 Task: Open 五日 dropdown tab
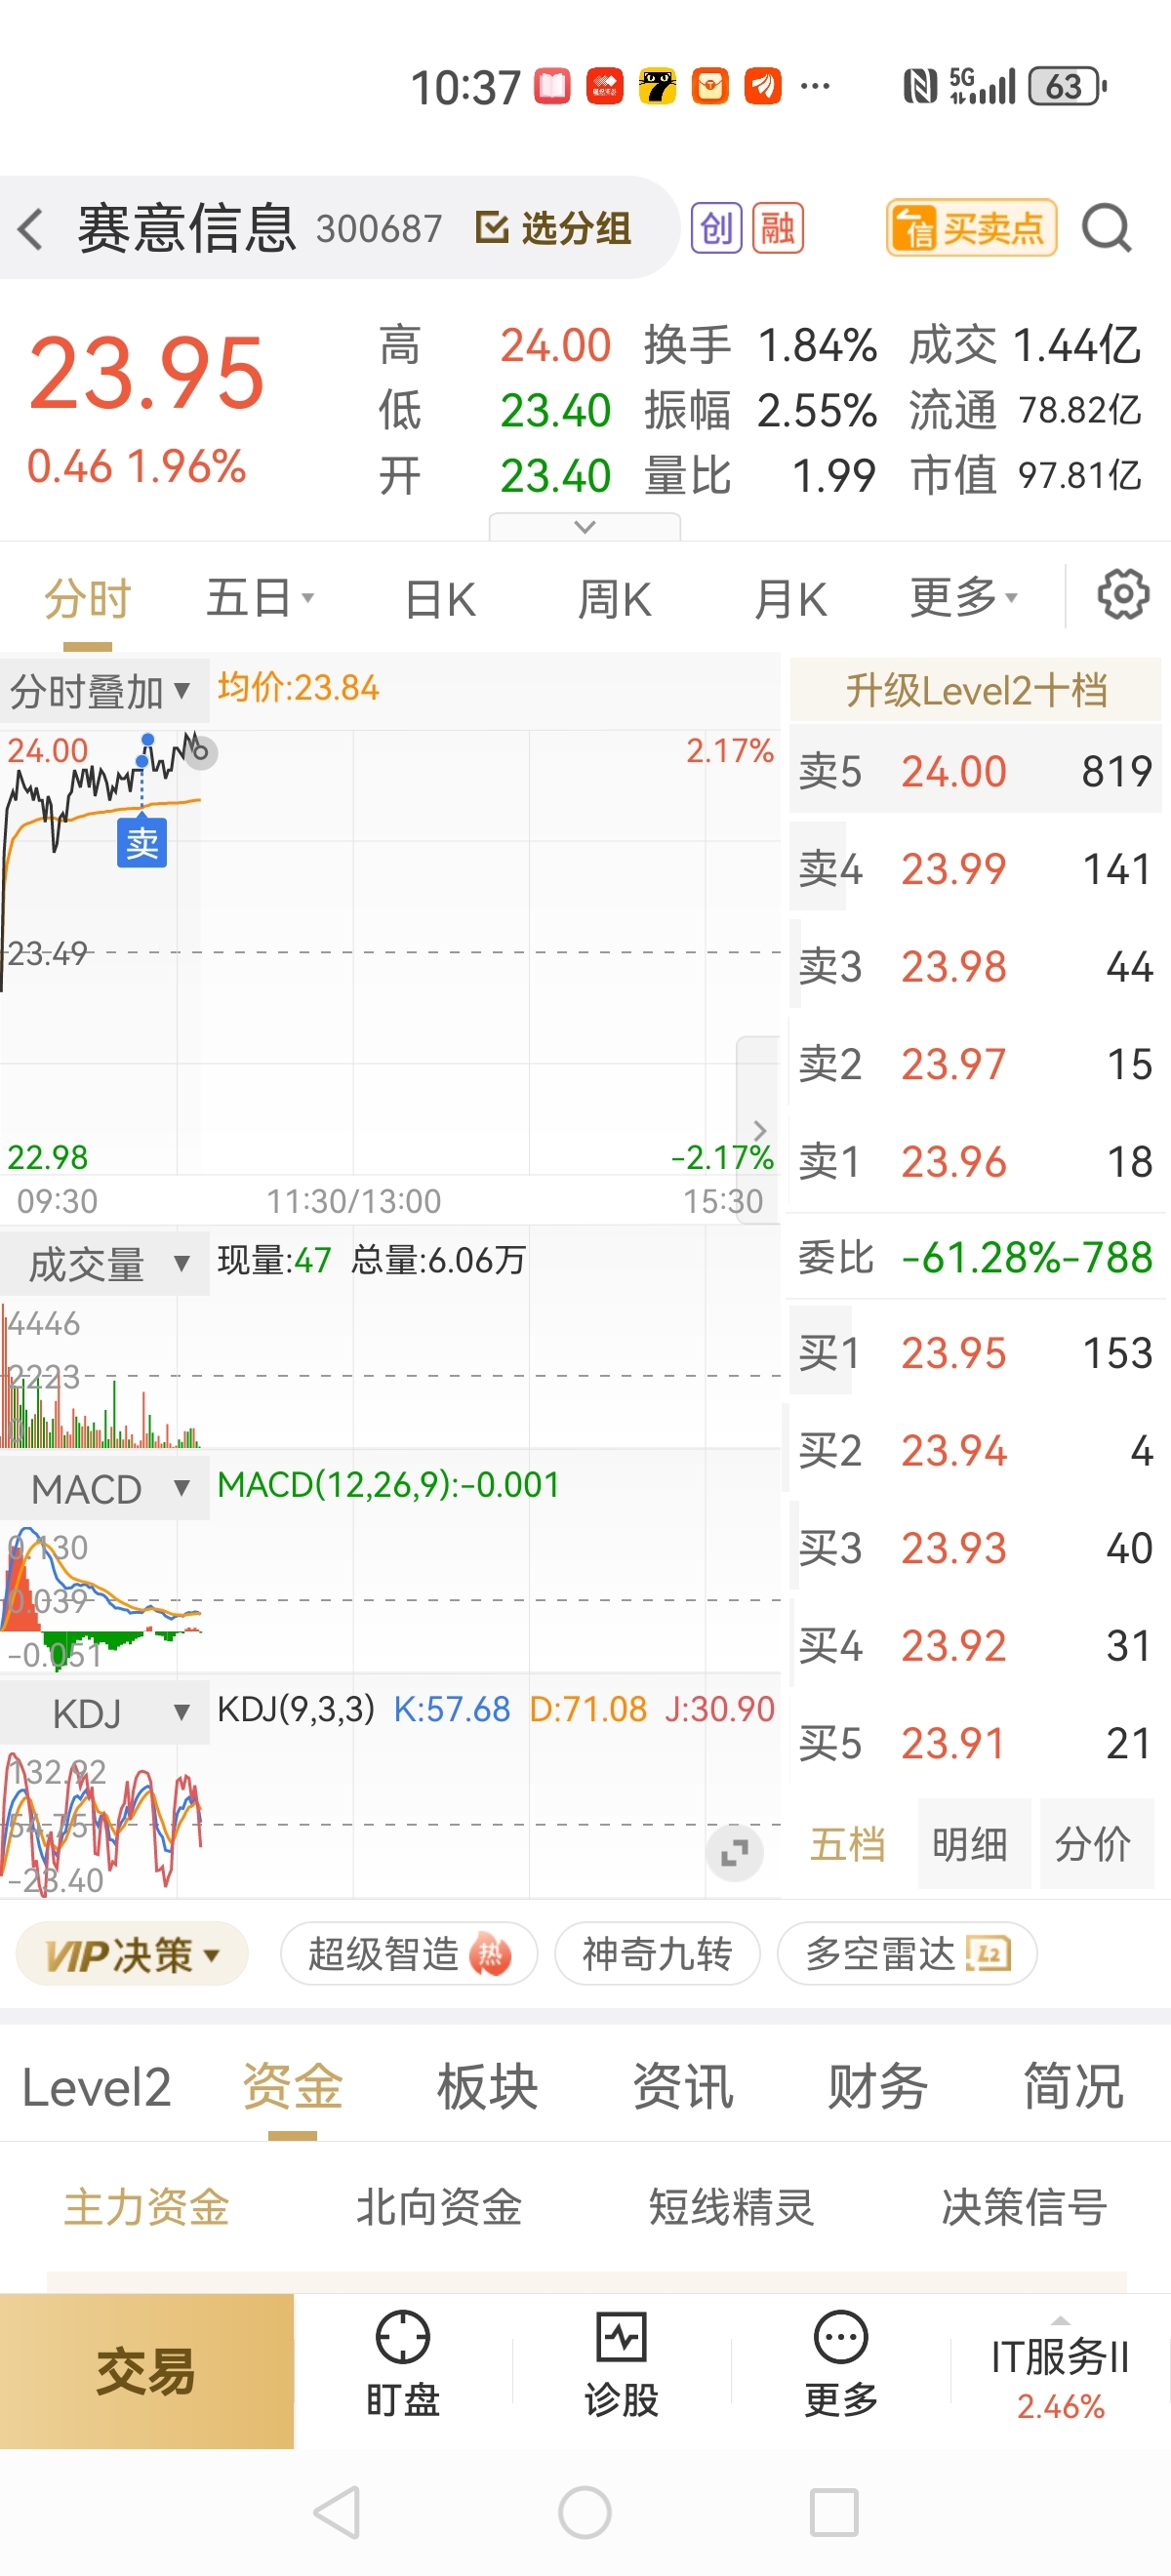pyautogui.click(x=260, y=598)
